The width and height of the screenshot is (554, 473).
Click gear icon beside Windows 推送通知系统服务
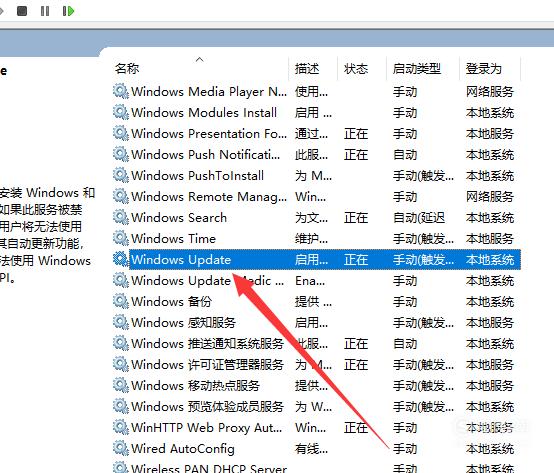[121, 343]
